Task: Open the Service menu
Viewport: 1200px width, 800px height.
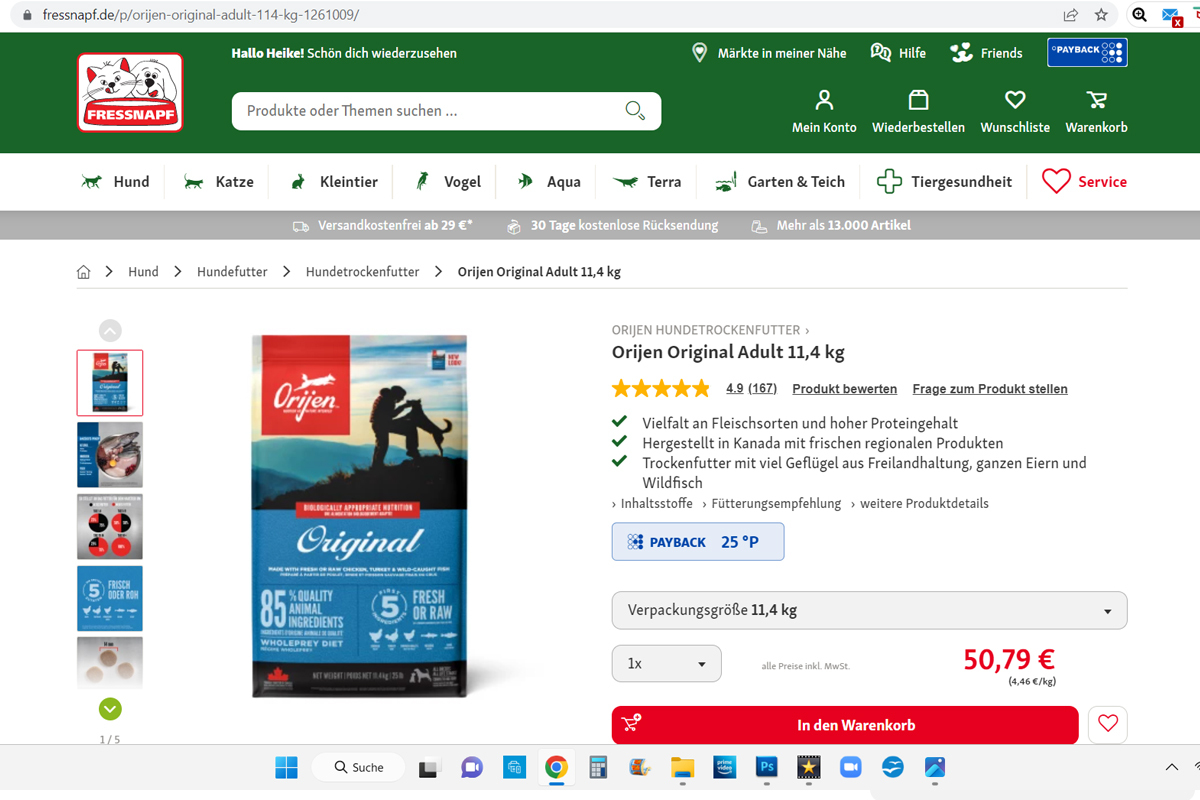Action: point(1084,182)
